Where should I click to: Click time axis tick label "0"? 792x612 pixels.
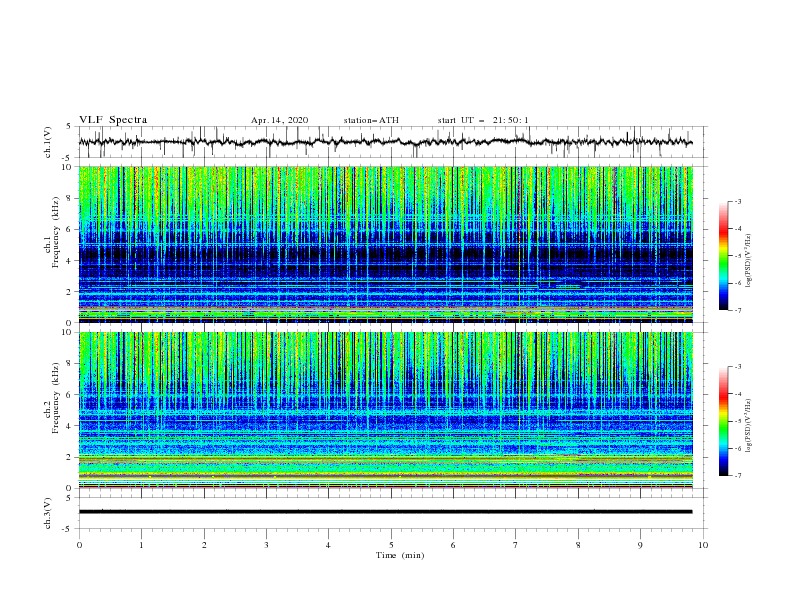[79, 545]
